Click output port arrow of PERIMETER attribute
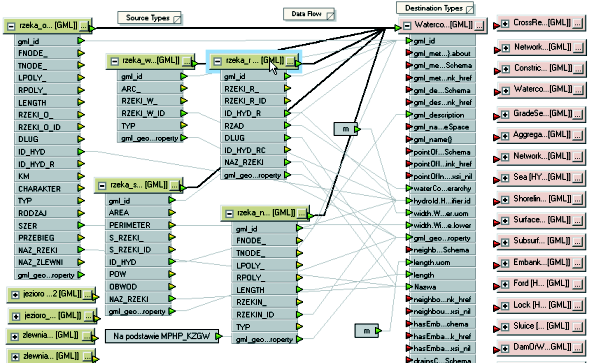The height and width of the screenshot is (363, 590). (x=172, y=225)
